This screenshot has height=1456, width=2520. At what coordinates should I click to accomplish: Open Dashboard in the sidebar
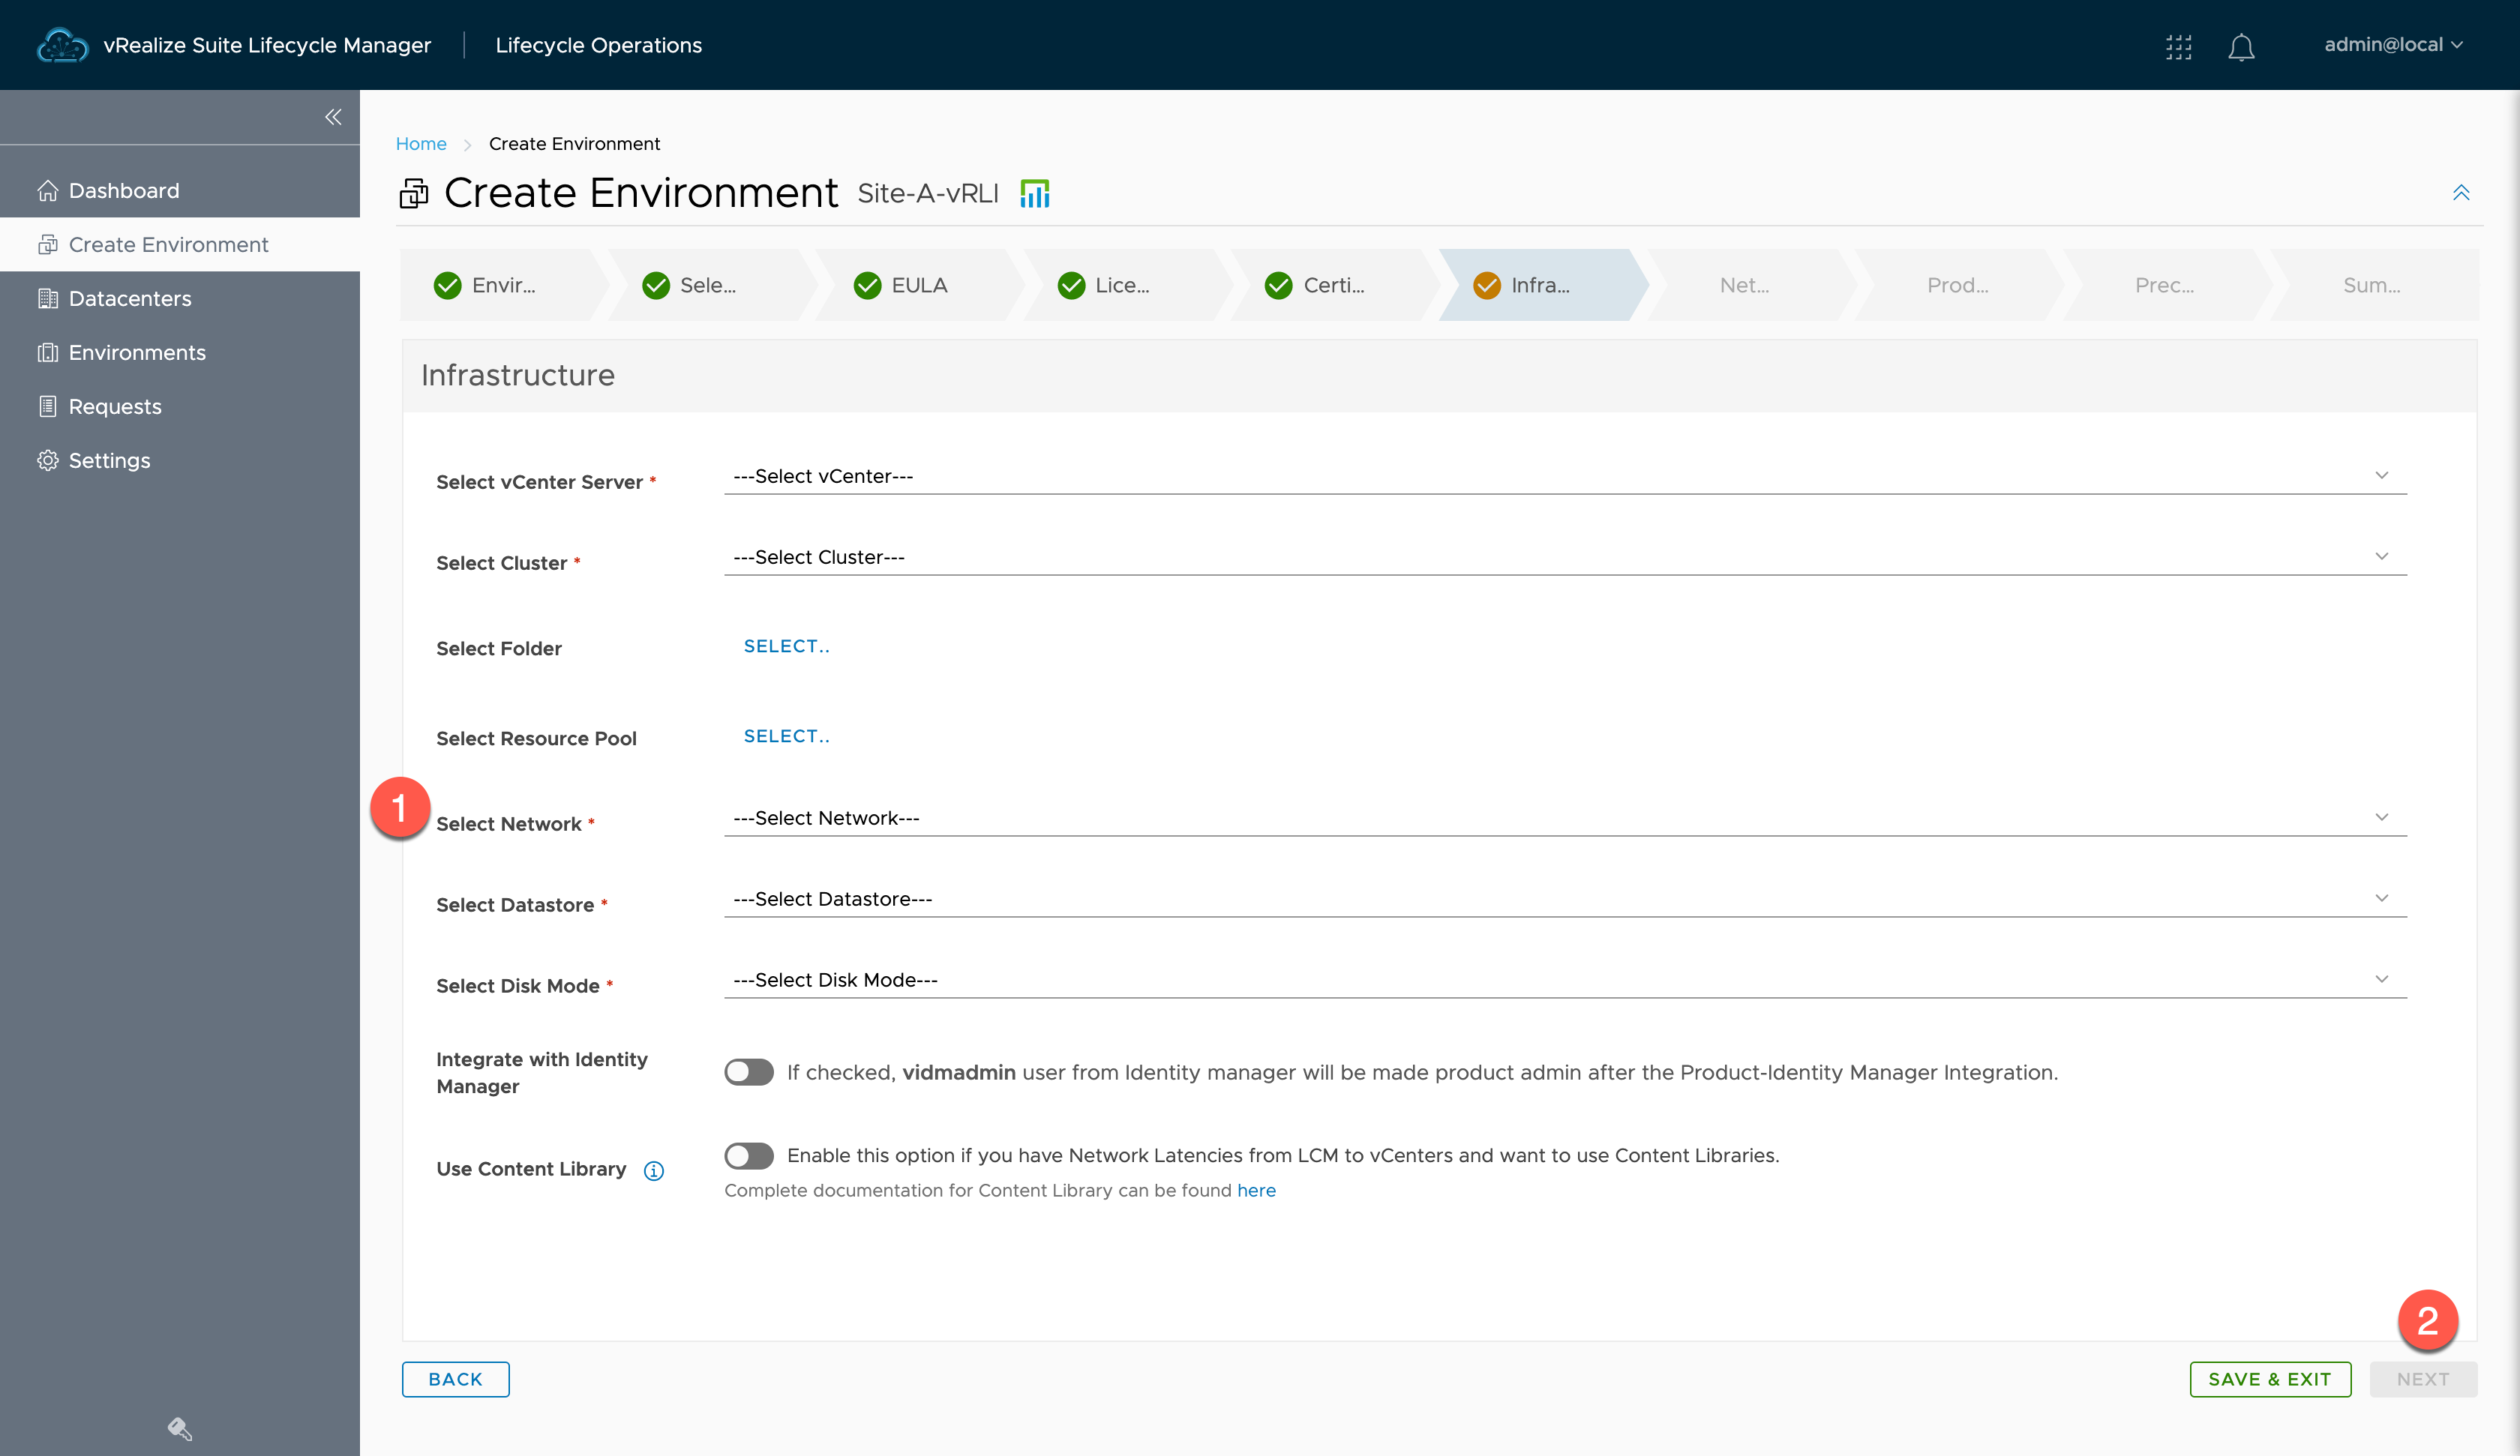click(180, 190)
